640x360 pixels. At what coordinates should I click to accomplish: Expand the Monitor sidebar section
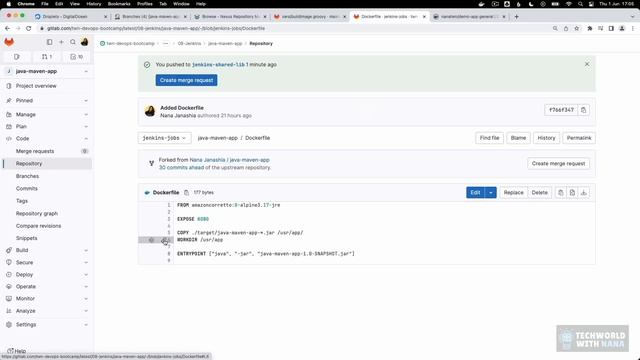47,299
